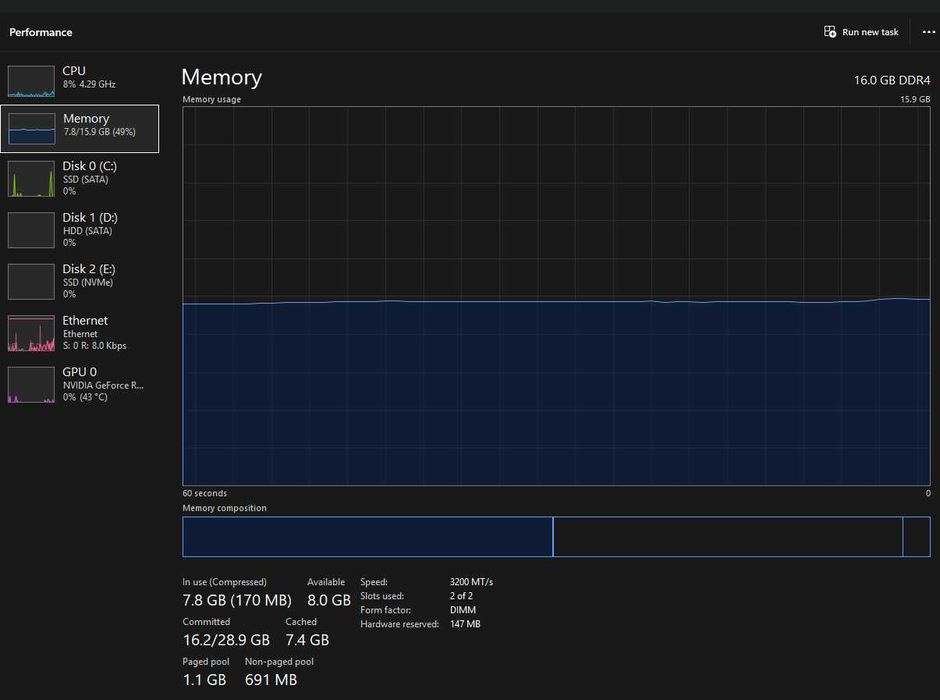Open the three-dot more options menu
The height and width of the screenshot is (700, 940).
click(928, 32)
